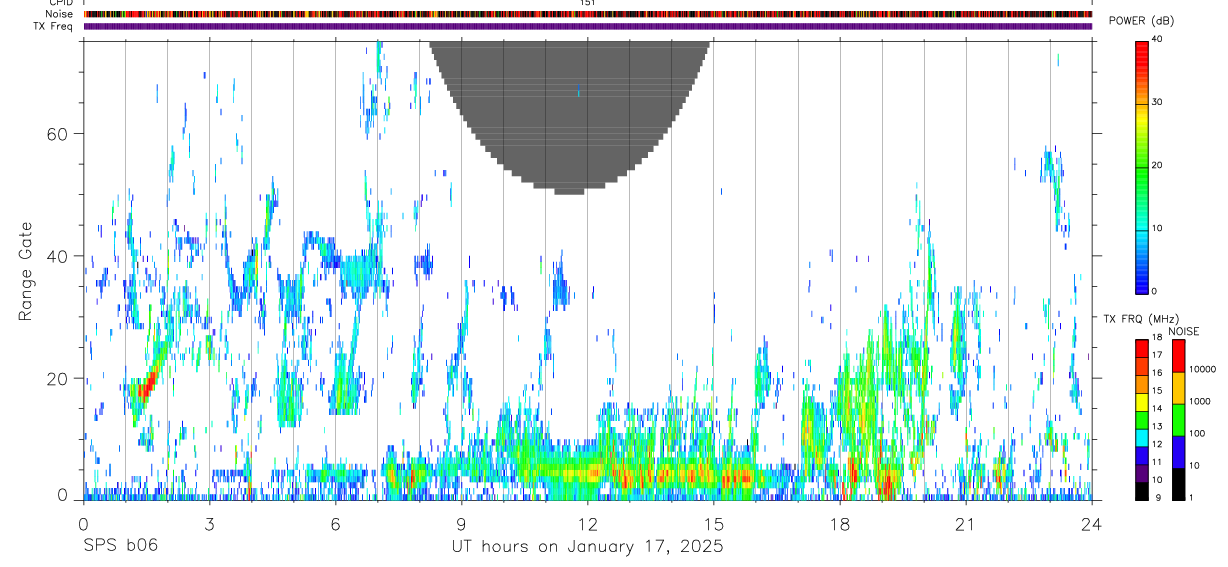Click the isolated blue pixel inside gray region
Screen dimensions: 1228x567
click(x=578, y=91)
